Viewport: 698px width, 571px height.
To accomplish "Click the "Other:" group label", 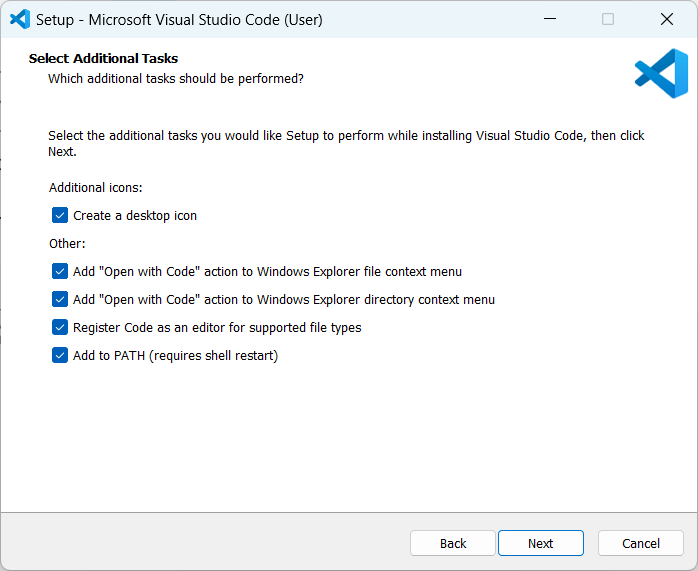I will 68,243.
